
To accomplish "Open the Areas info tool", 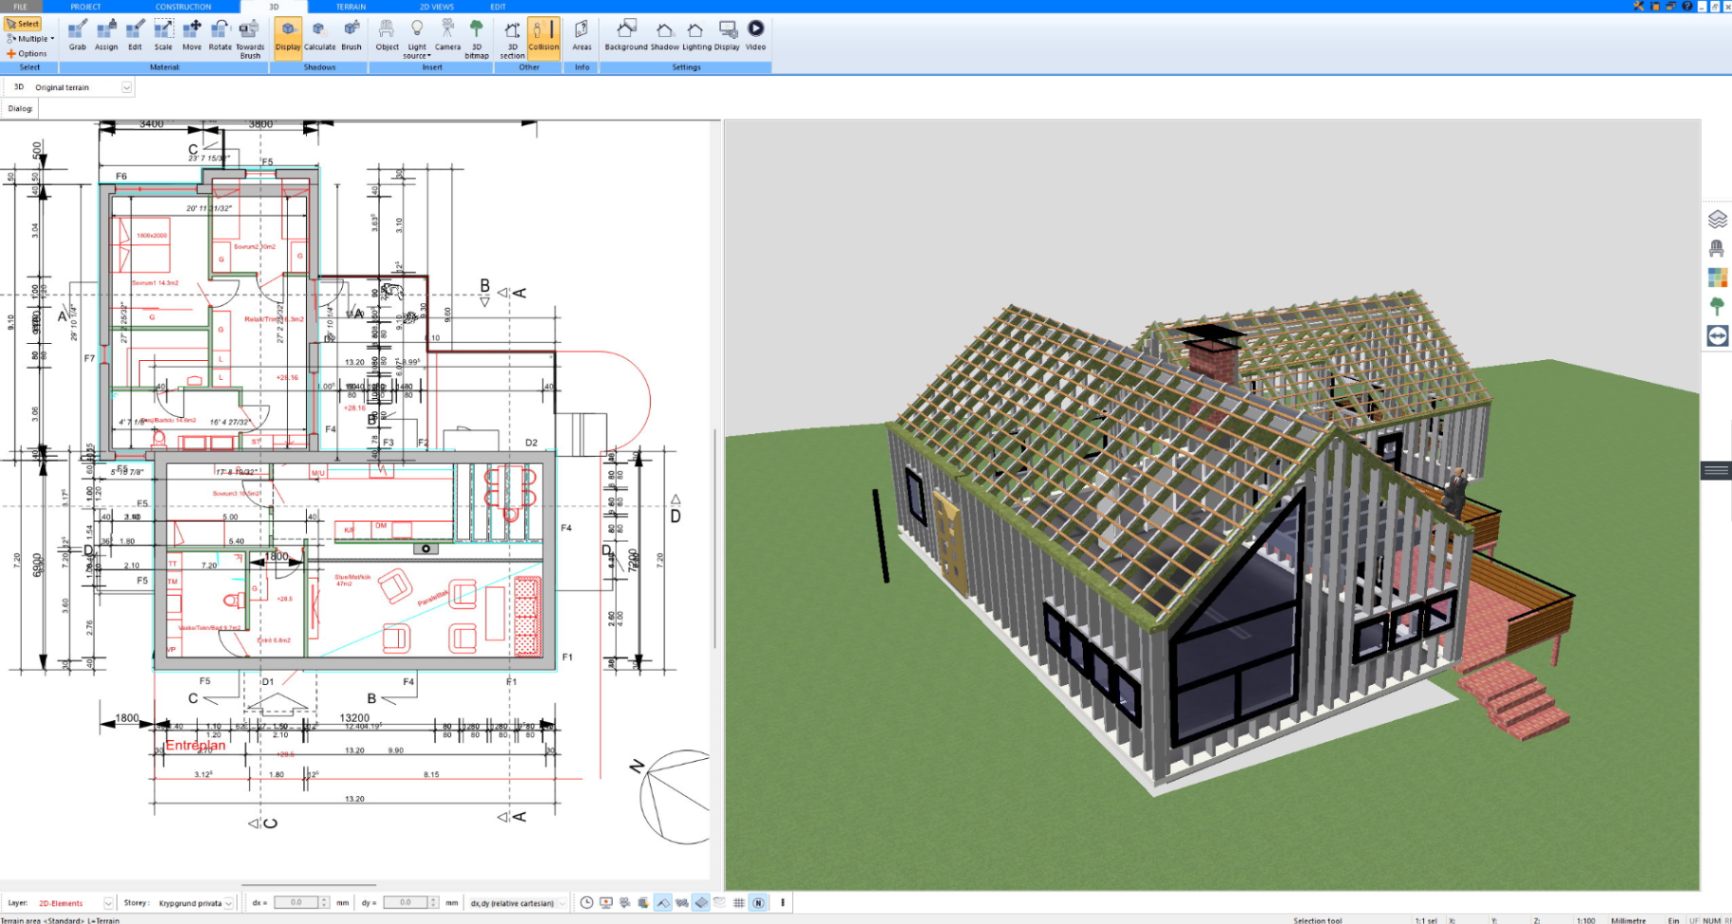I will [581, 35].
